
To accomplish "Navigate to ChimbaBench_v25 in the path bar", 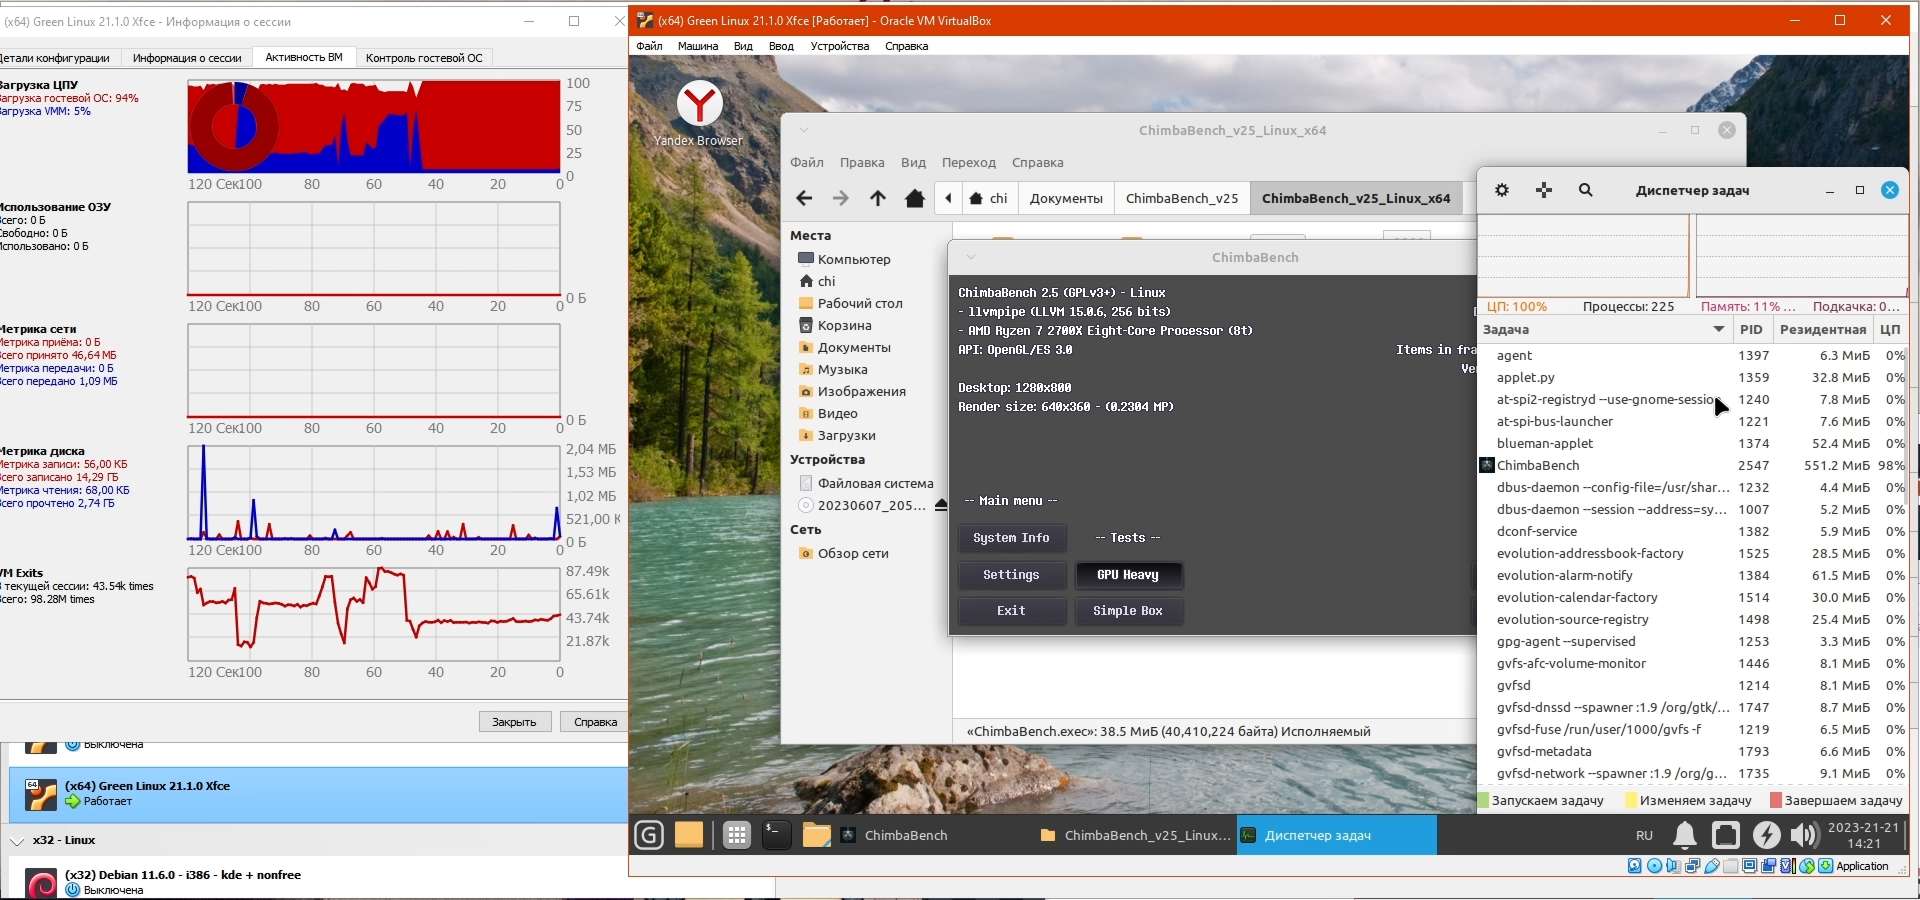I will click(x=1182, y=198).
